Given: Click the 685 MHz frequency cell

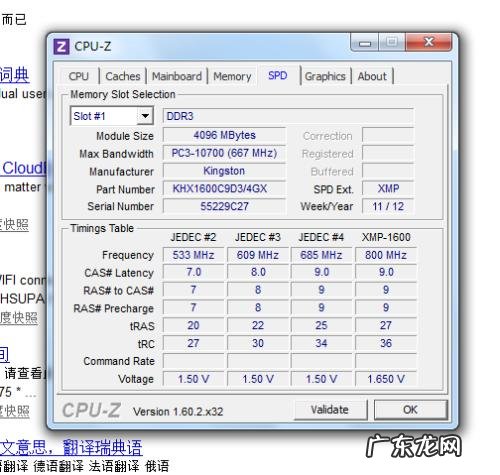Looking at the screenshot, I should (x=321, y=255).
